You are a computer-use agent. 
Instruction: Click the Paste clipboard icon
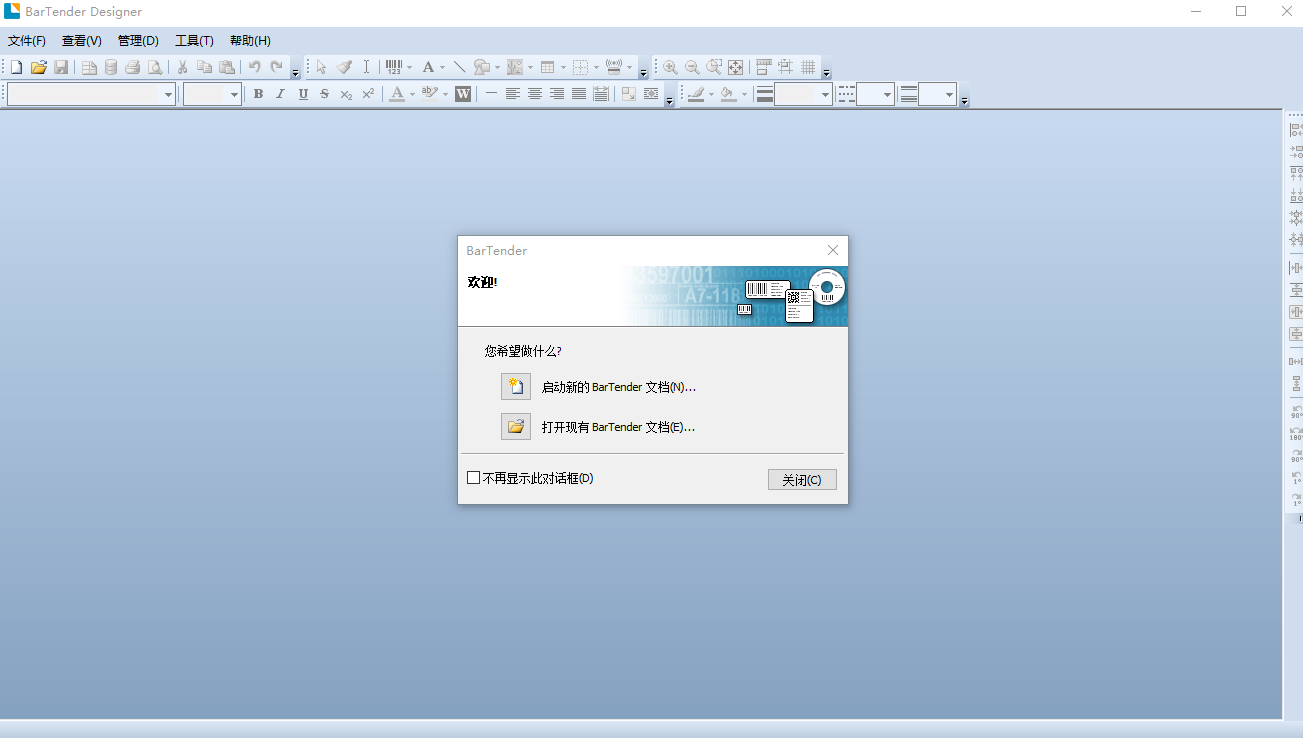point(227,67)
